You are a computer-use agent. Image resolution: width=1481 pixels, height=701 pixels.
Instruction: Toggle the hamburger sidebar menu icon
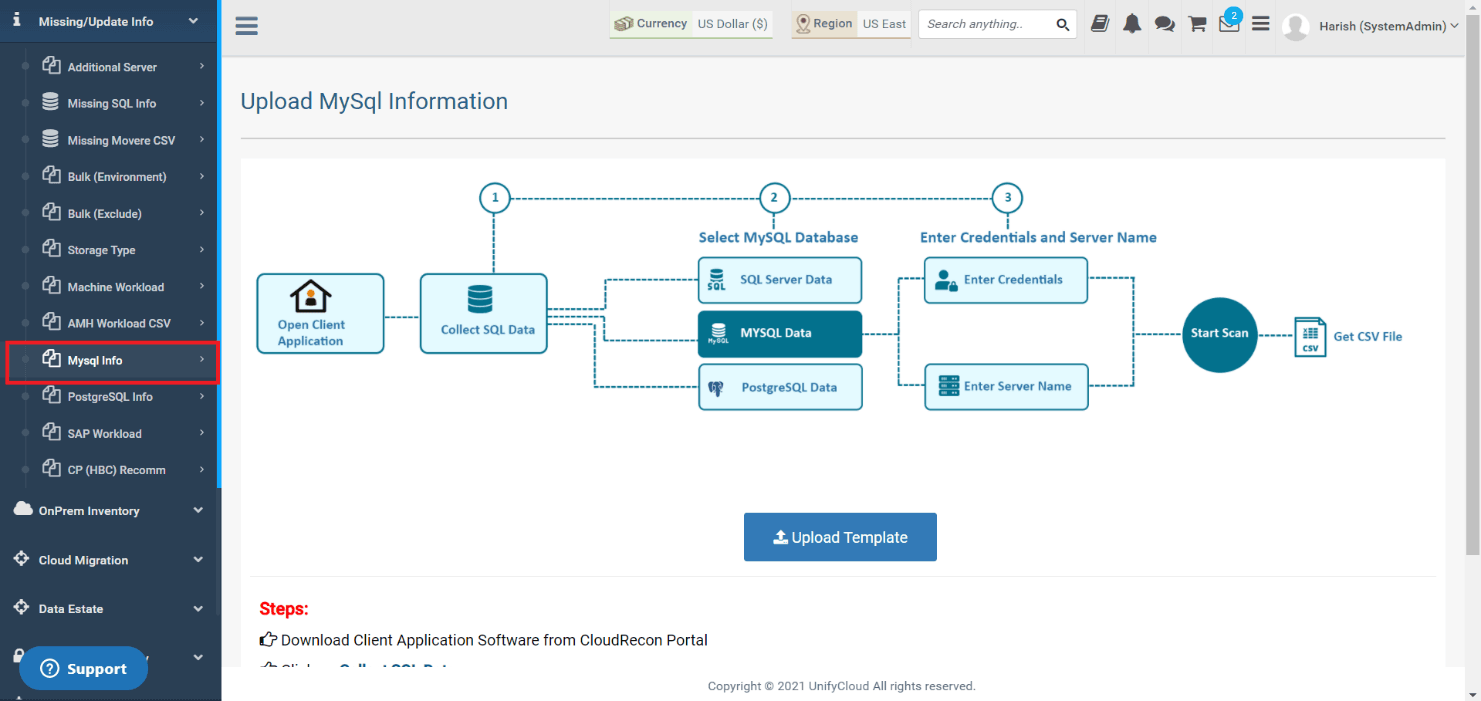[x=247, y=26]
